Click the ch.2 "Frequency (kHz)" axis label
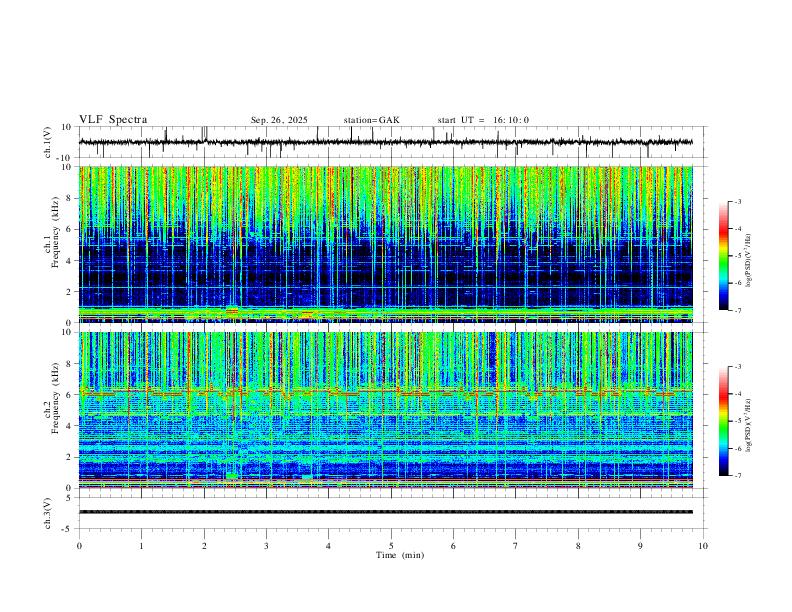 (x=55, y=398)
